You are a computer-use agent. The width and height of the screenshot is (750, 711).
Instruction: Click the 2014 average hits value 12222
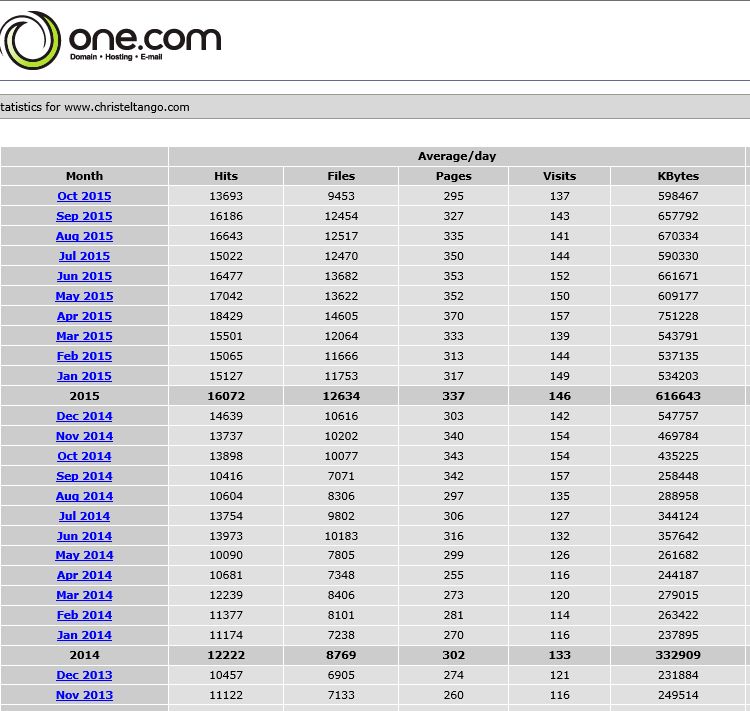(x=226, y=655)
